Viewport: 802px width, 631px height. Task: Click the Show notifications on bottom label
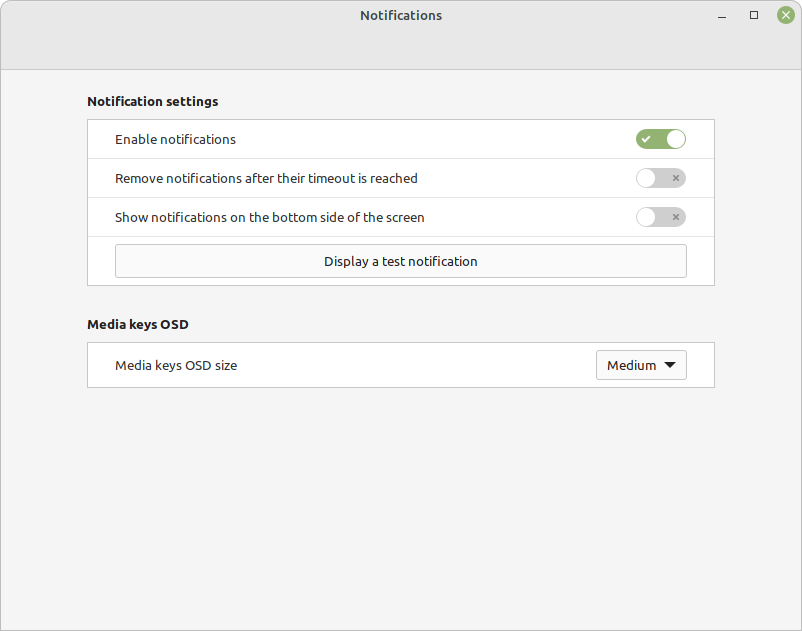click(x=270, y=217)
